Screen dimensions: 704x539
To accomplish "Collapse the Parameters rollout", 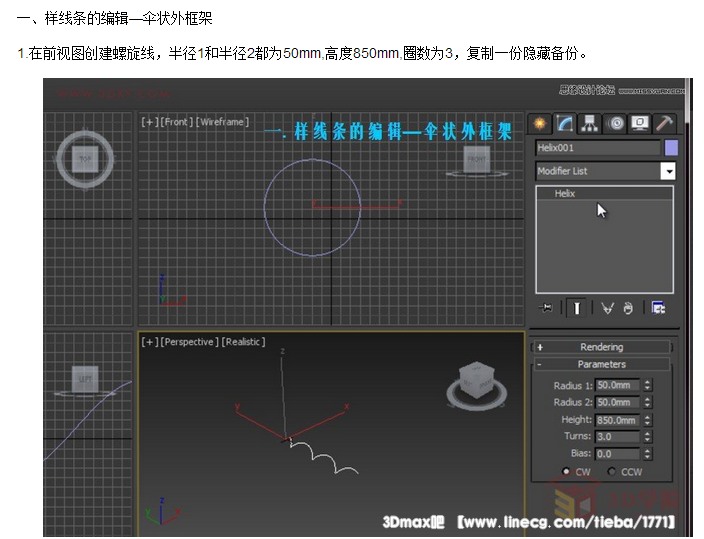I will [602, 364].
